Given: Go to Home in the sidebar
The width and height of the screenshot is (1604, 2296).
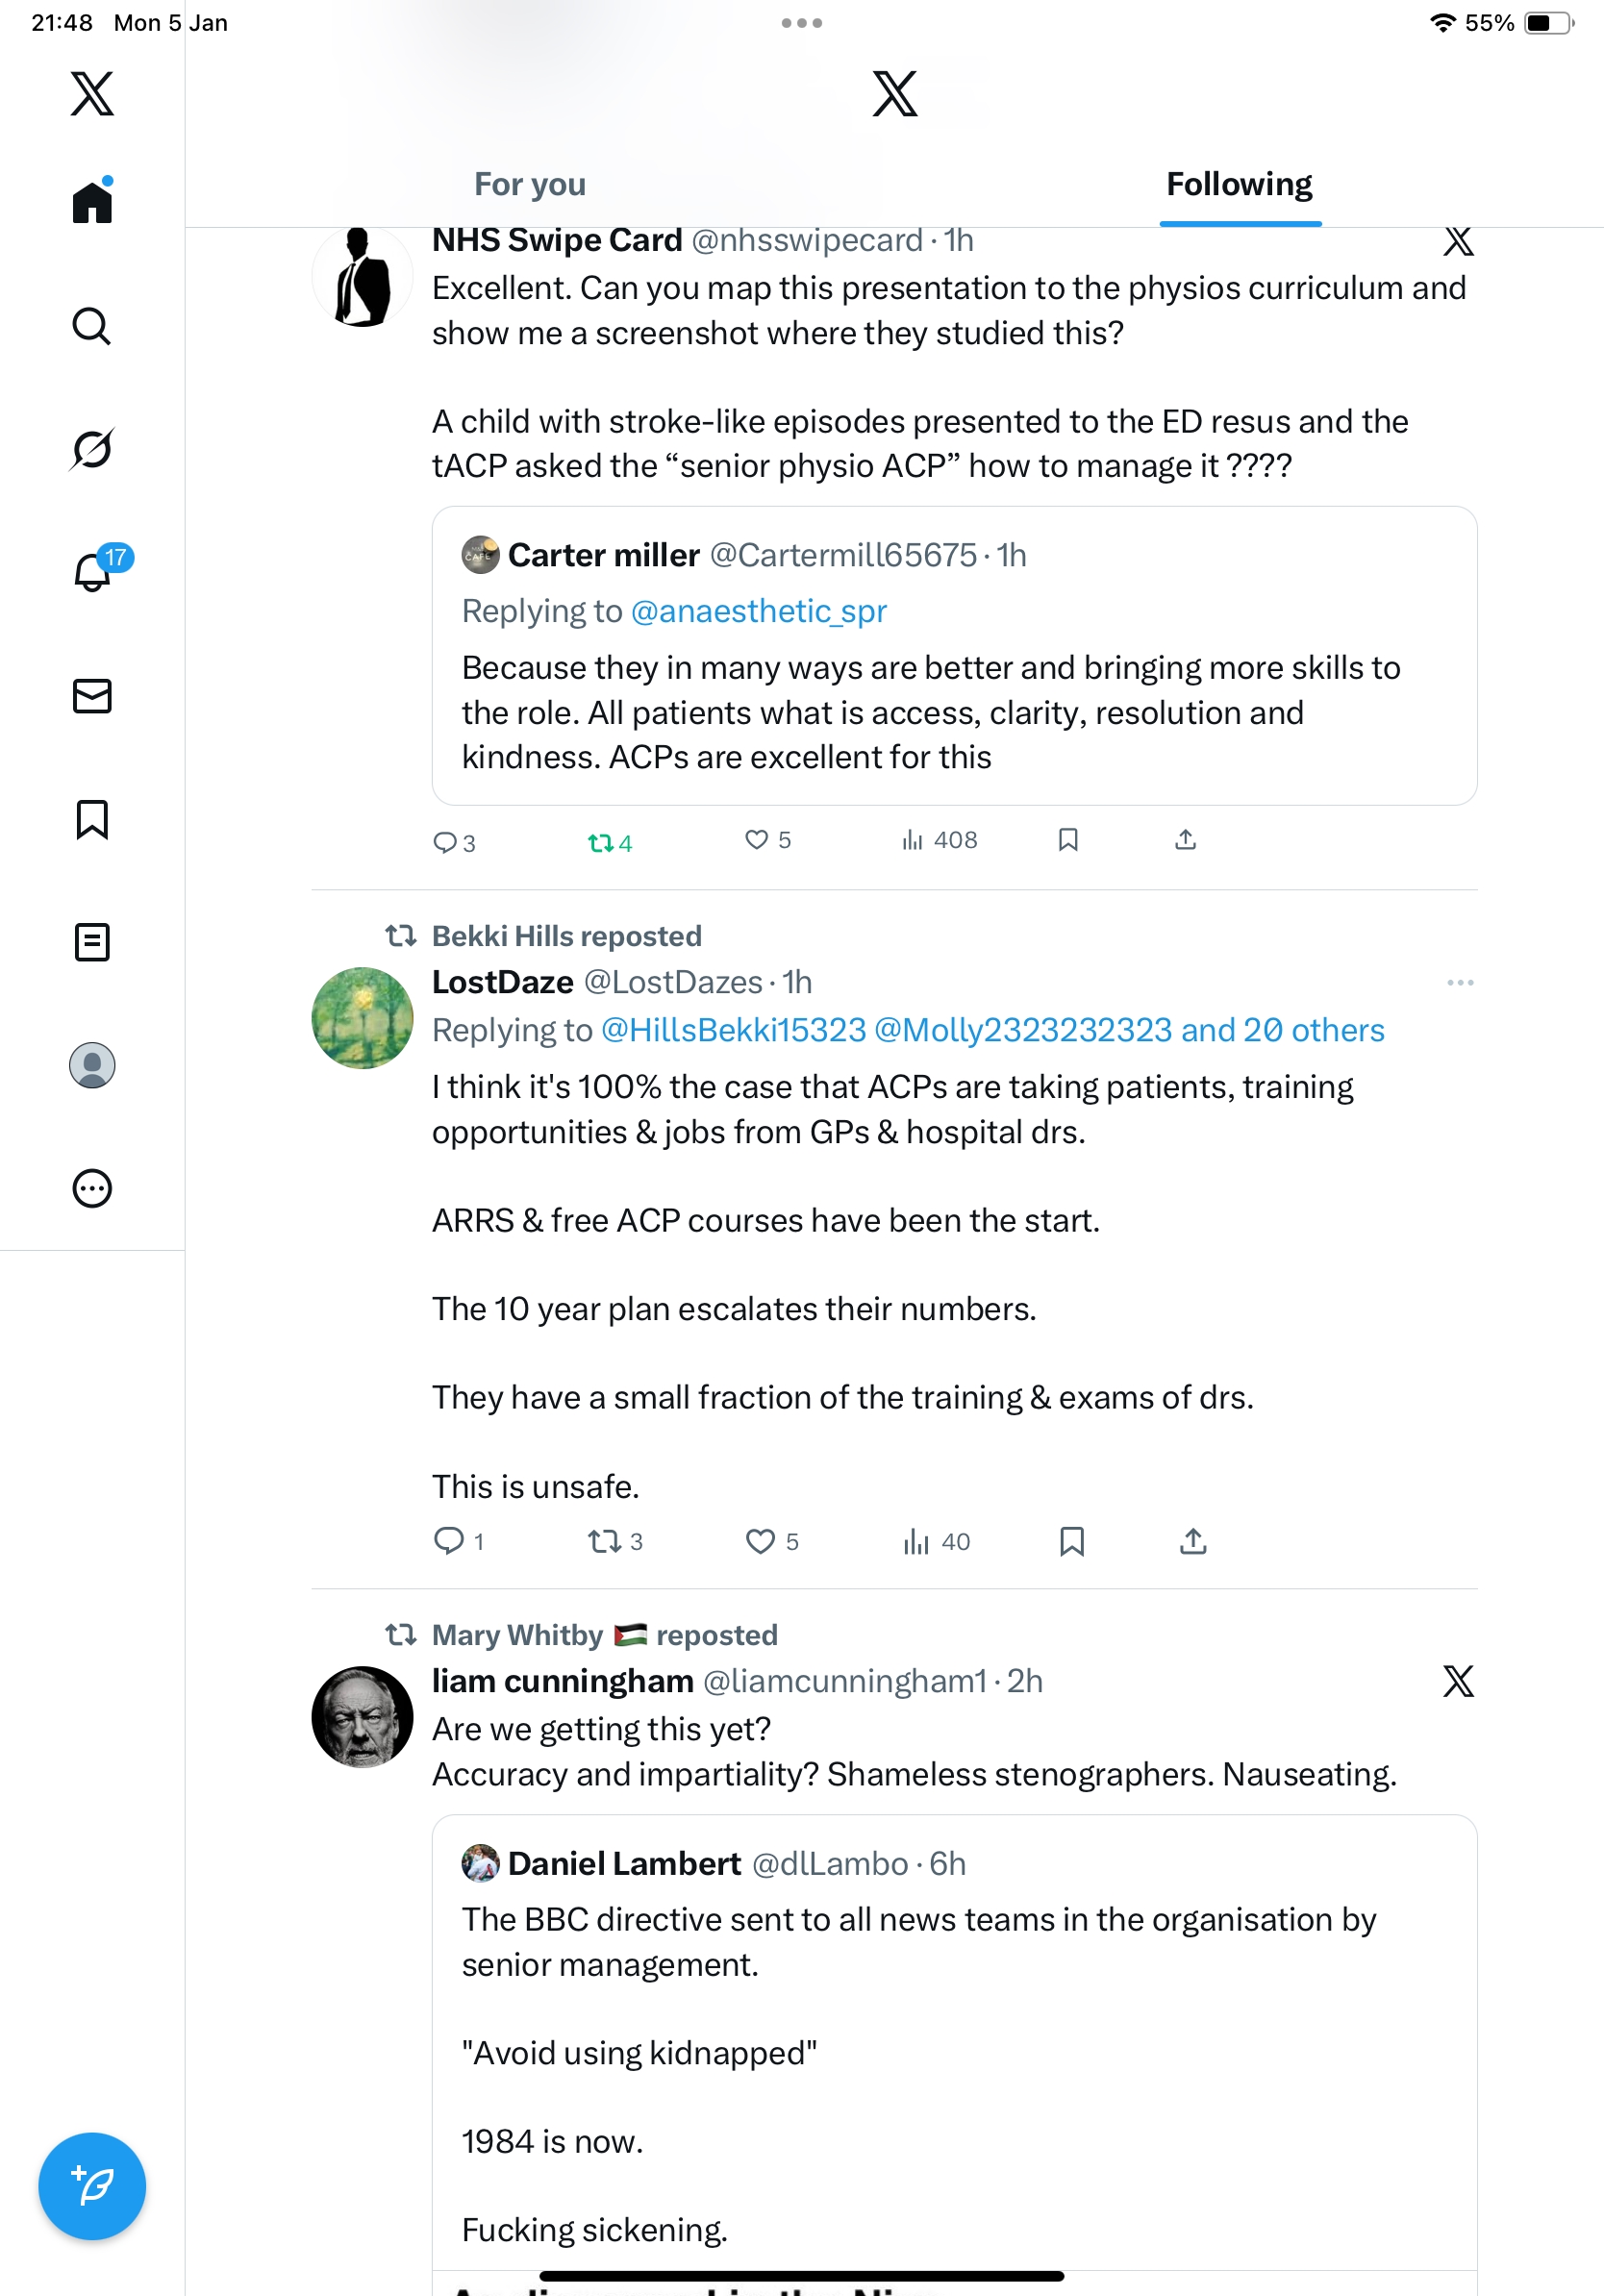Looking at the screenshot, I should (92, 203).
